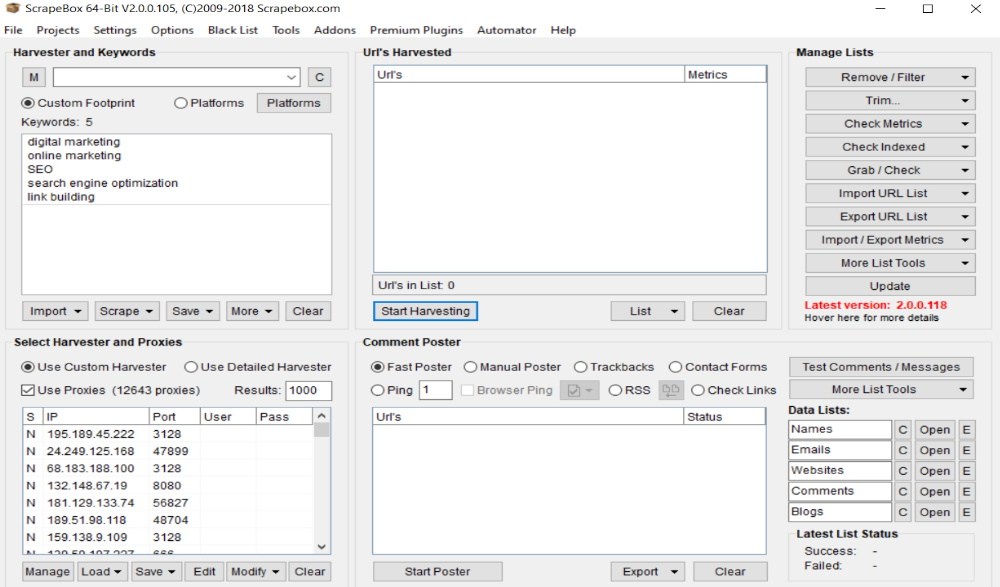
Task: Open the keywords Import dropdown
Action: coord(55,311)
